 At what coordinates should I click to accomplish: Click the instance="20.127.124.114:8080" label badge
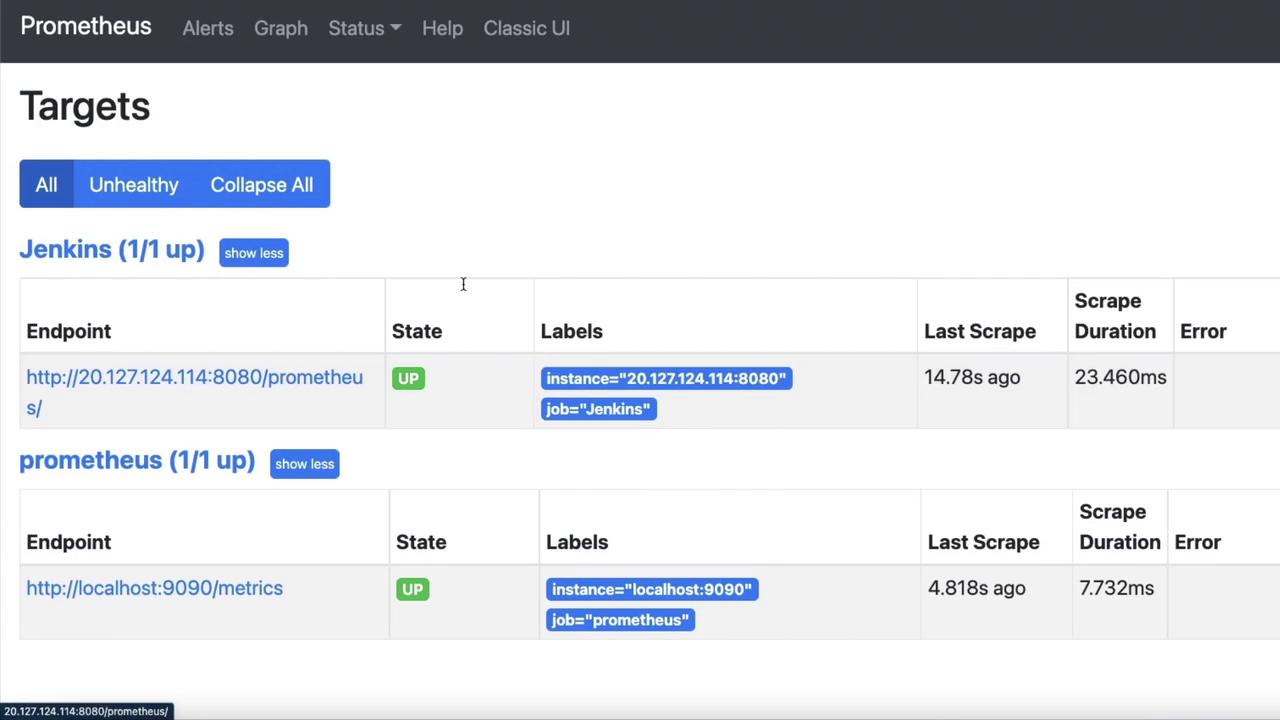[x=666, y=378]
